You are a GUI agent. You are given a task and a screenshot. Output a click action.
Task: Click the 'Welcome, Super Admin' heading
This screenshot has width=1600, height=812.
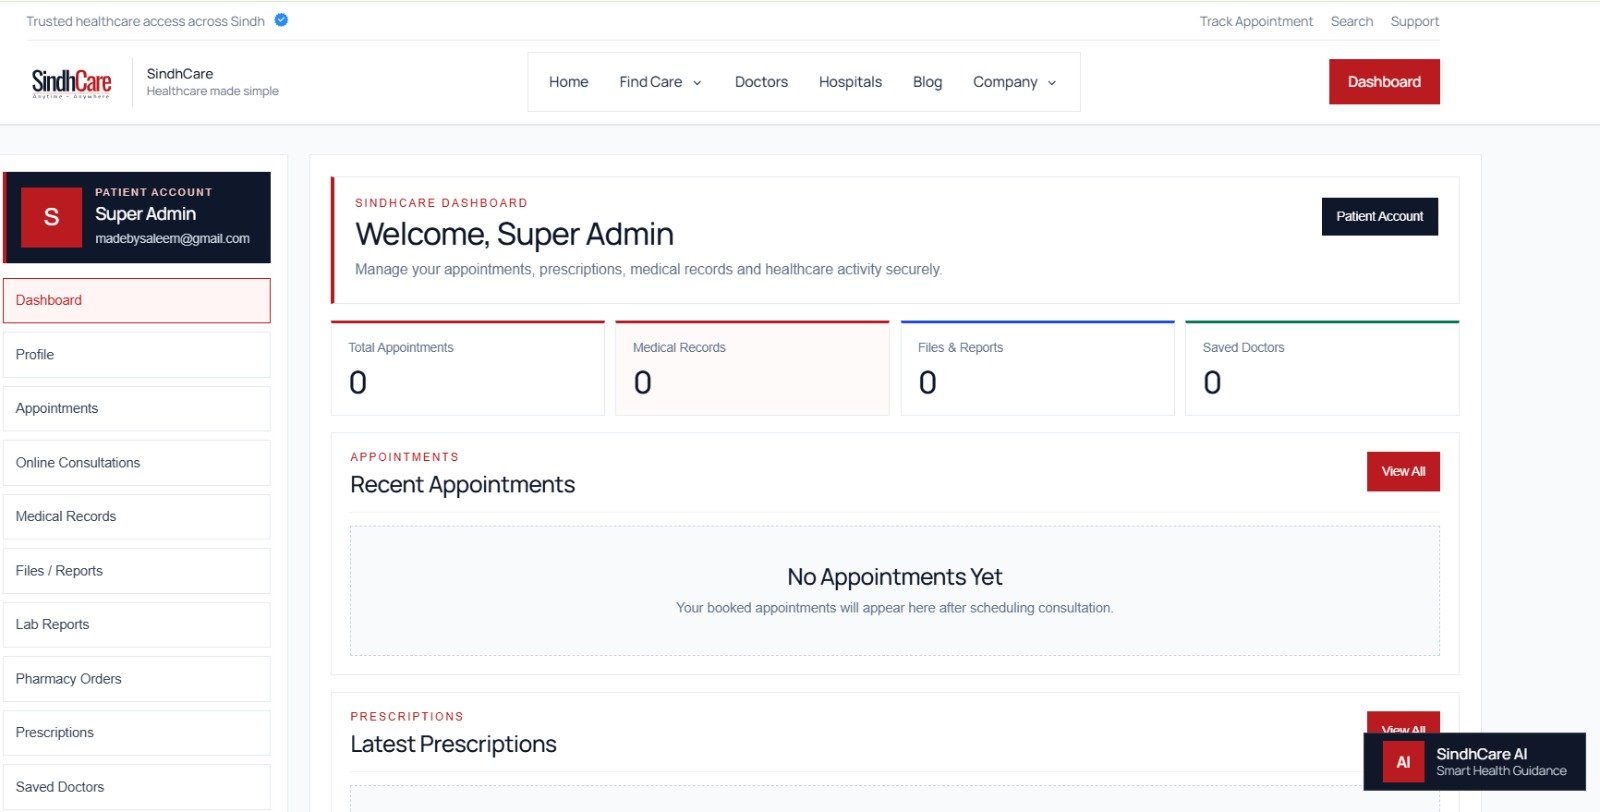click(514, 234)
